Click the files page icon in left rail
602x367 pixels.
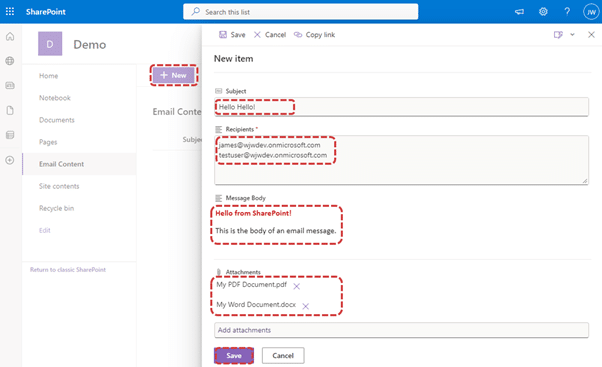tap(10, 111)
